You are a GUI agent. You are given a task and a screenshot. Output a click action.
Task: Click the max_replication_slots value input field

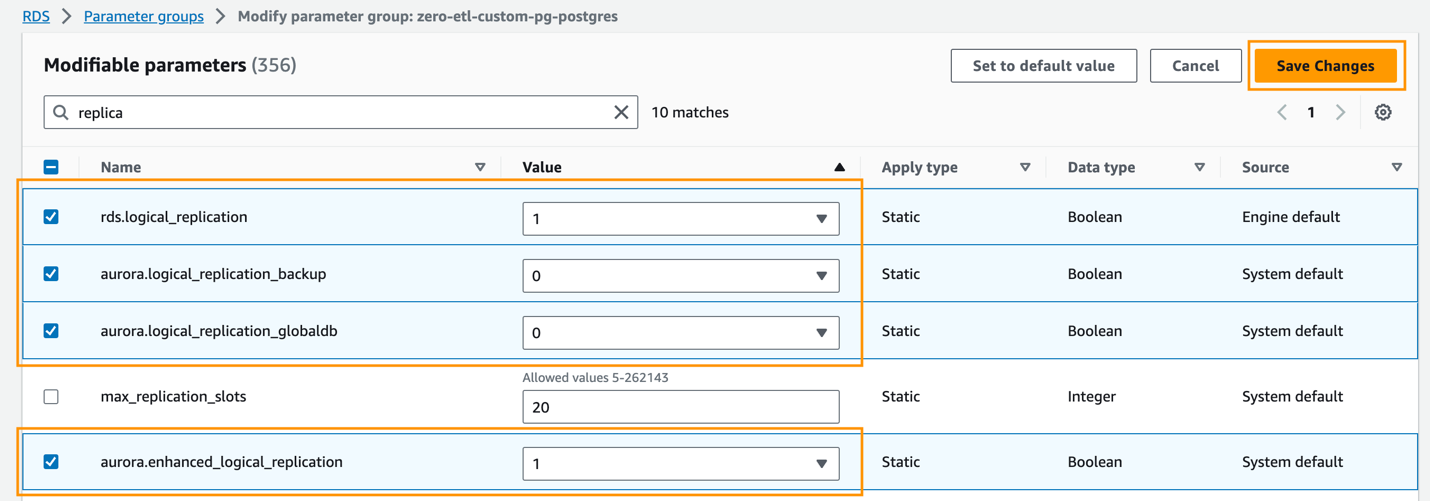pyautogui.click(x=680, y=407)
